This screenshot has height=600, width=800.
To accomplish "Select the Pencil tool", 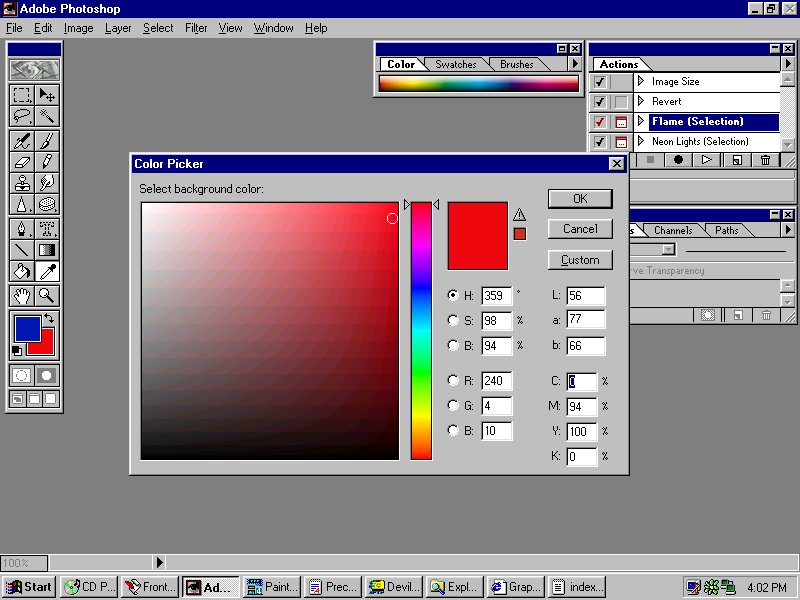I will (x=47, y=162).
